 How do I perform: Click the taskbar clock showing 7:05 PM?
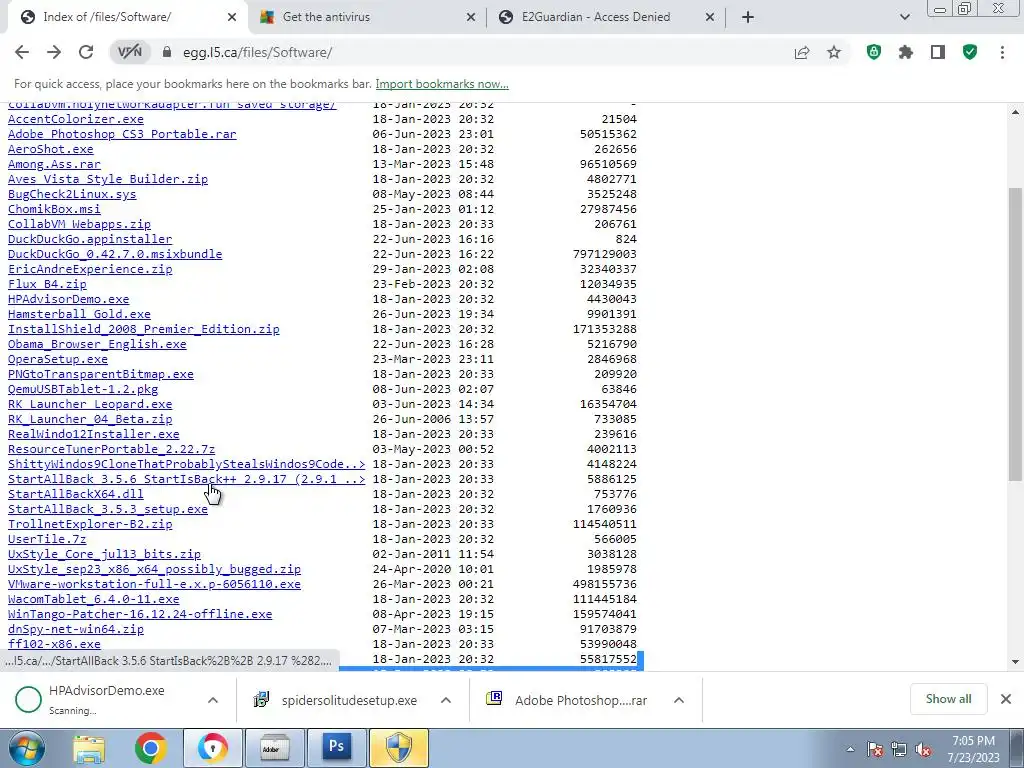[x=973, y=749]
